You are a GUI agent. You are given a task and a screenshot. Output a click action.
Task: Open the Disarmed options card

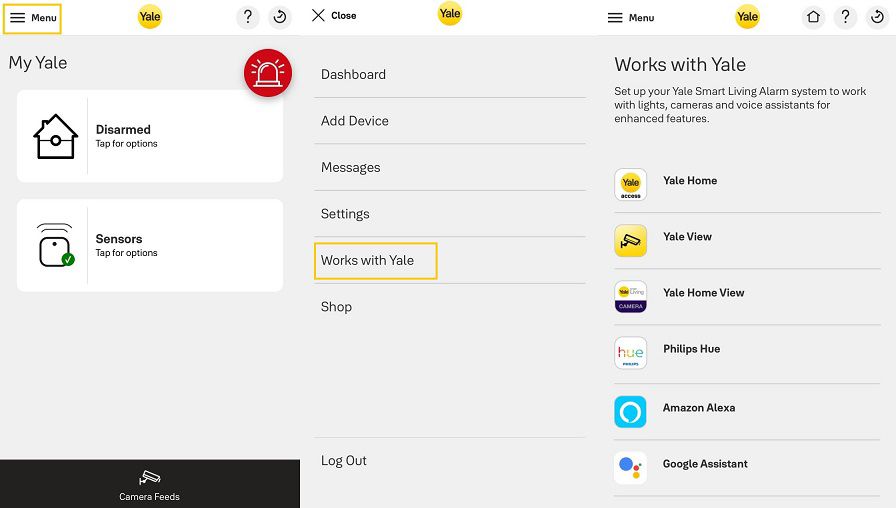click(x=150, y=136)
